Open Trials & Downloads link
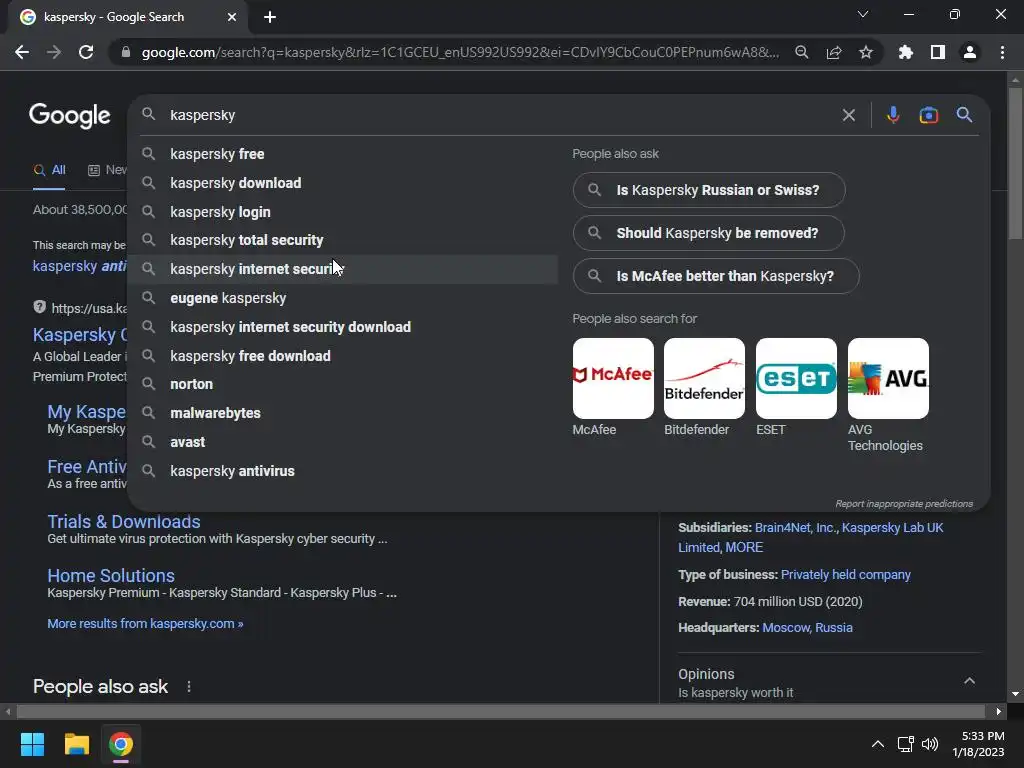 (123, 522)
